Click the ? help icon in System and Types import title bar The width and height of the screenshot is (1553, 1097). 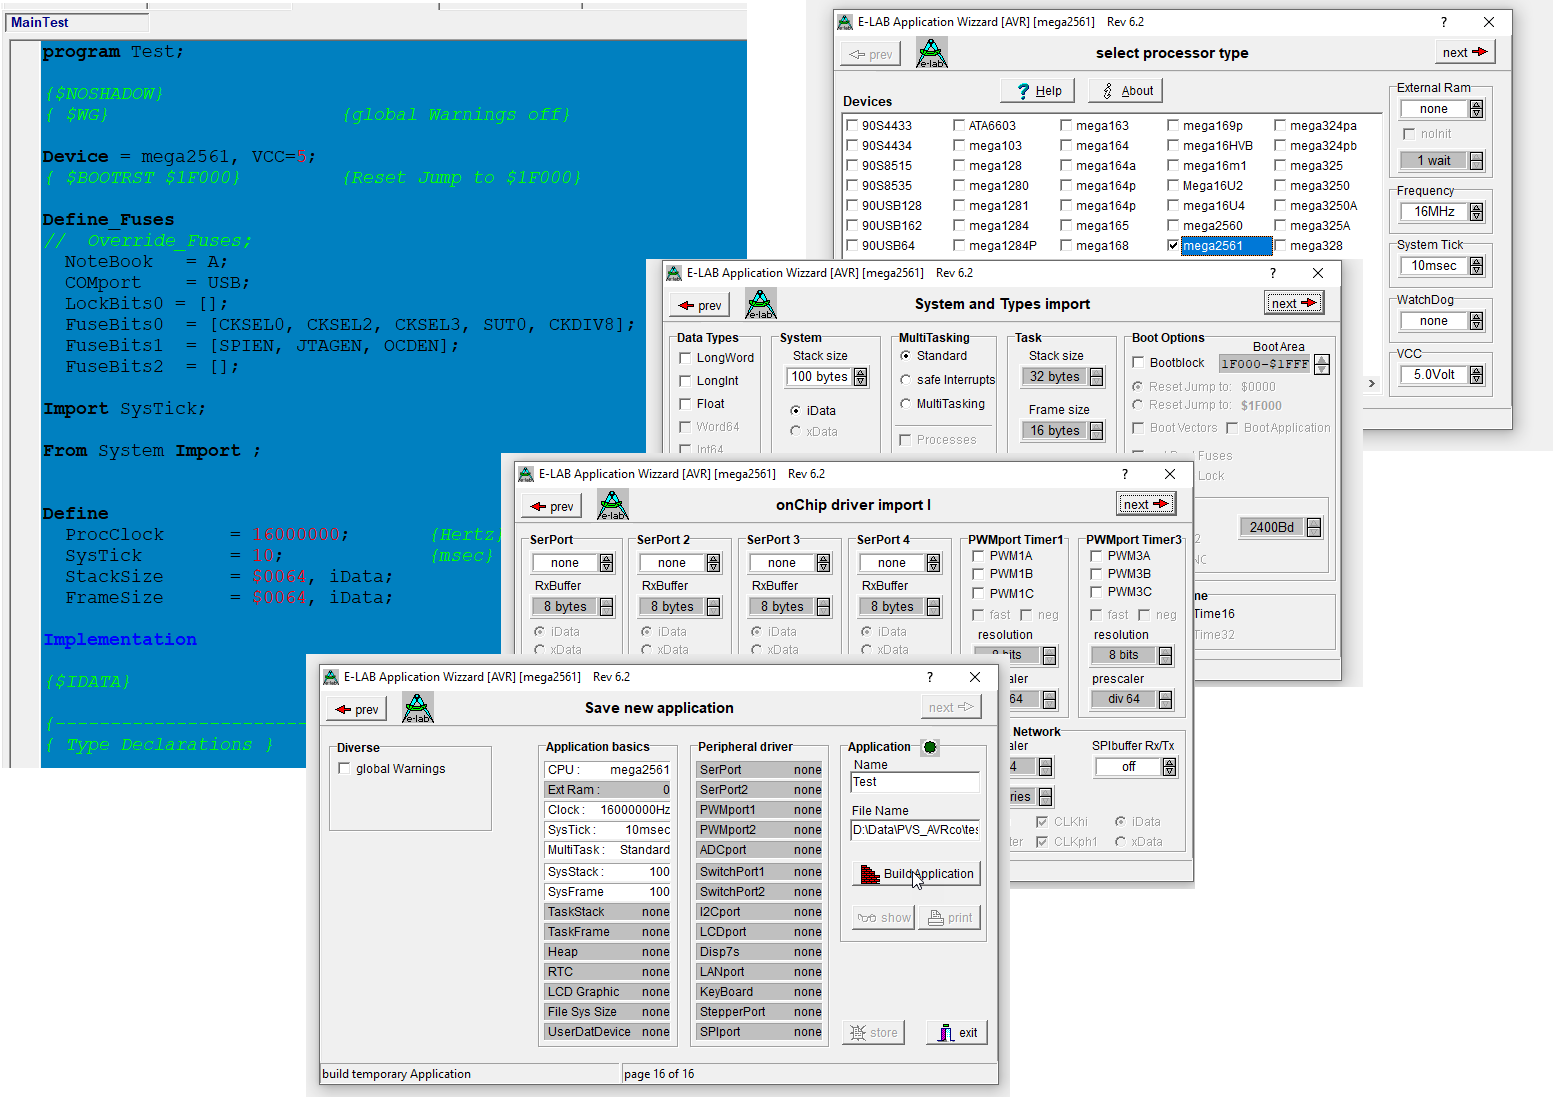[1272, 273]
